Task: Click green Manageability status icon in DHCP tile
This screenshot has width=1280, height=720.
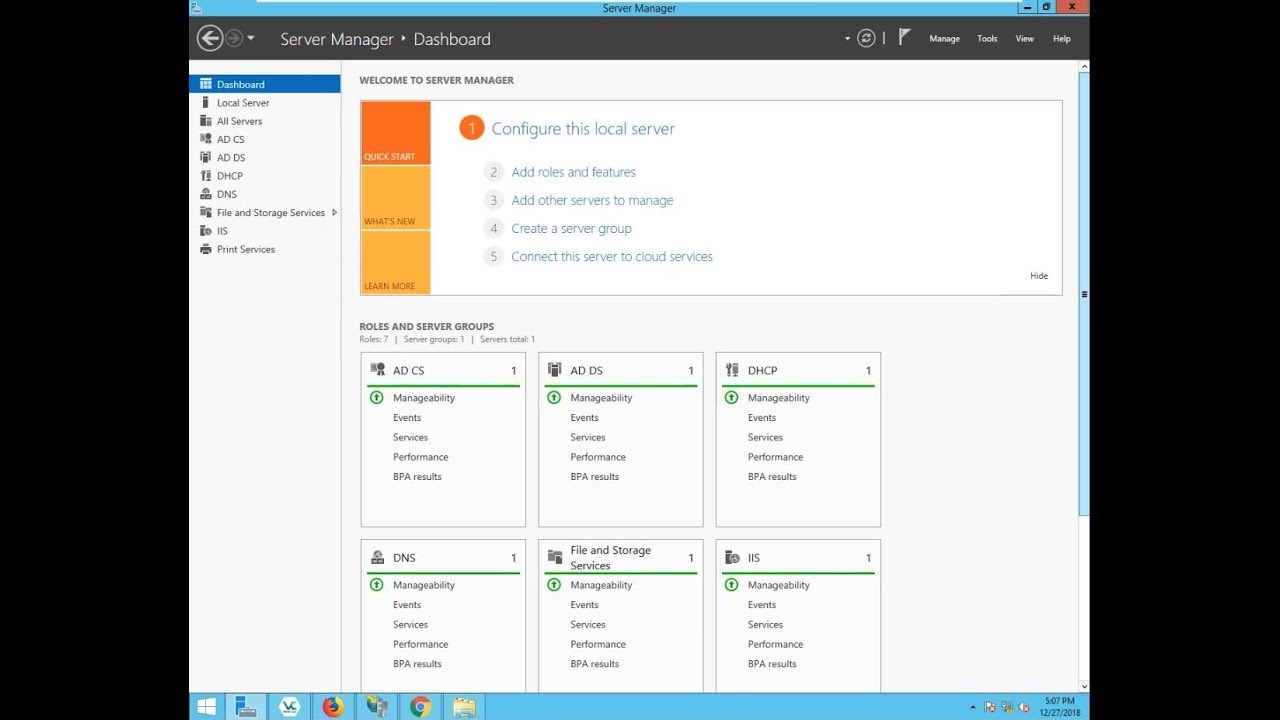Action: click(x=732, y=398)
